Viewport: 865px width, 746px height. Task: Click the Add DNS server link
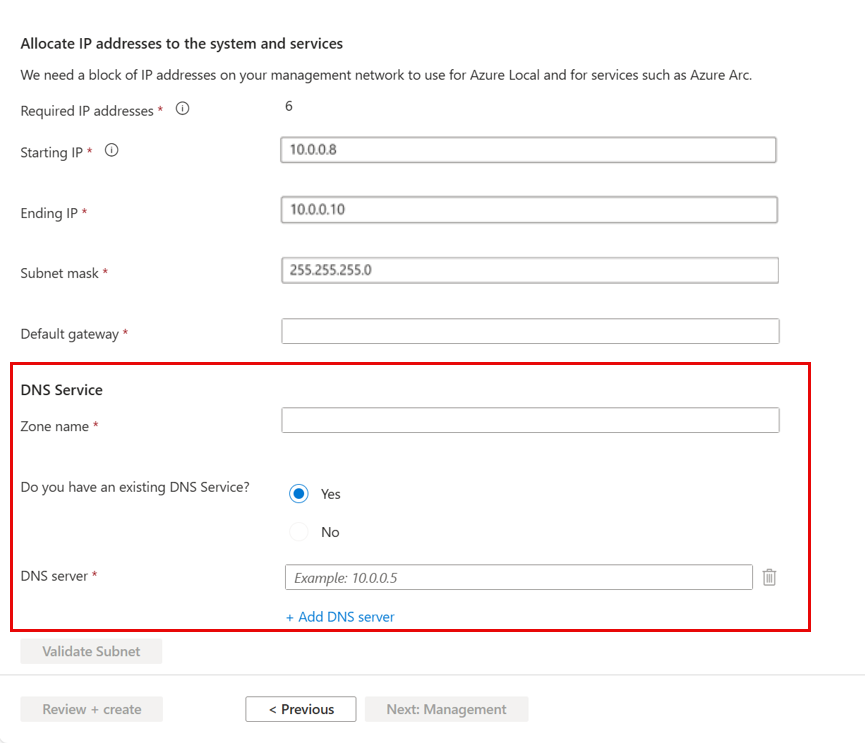340,617
